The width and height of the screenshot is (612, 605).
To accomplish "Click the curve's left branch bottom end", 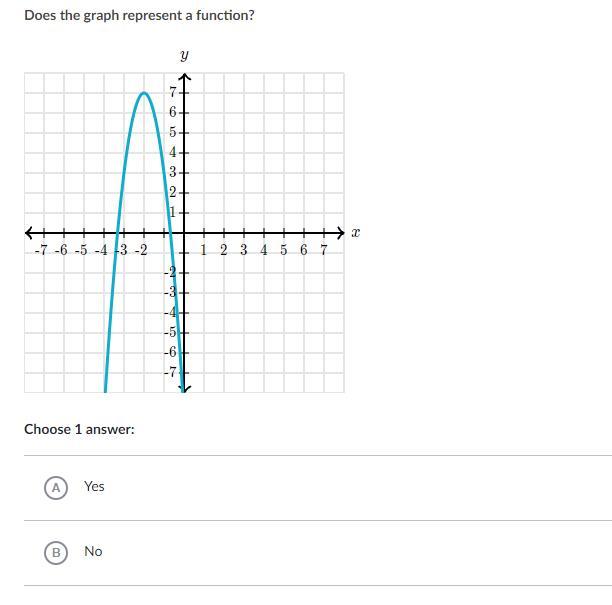I will (105, 389).
